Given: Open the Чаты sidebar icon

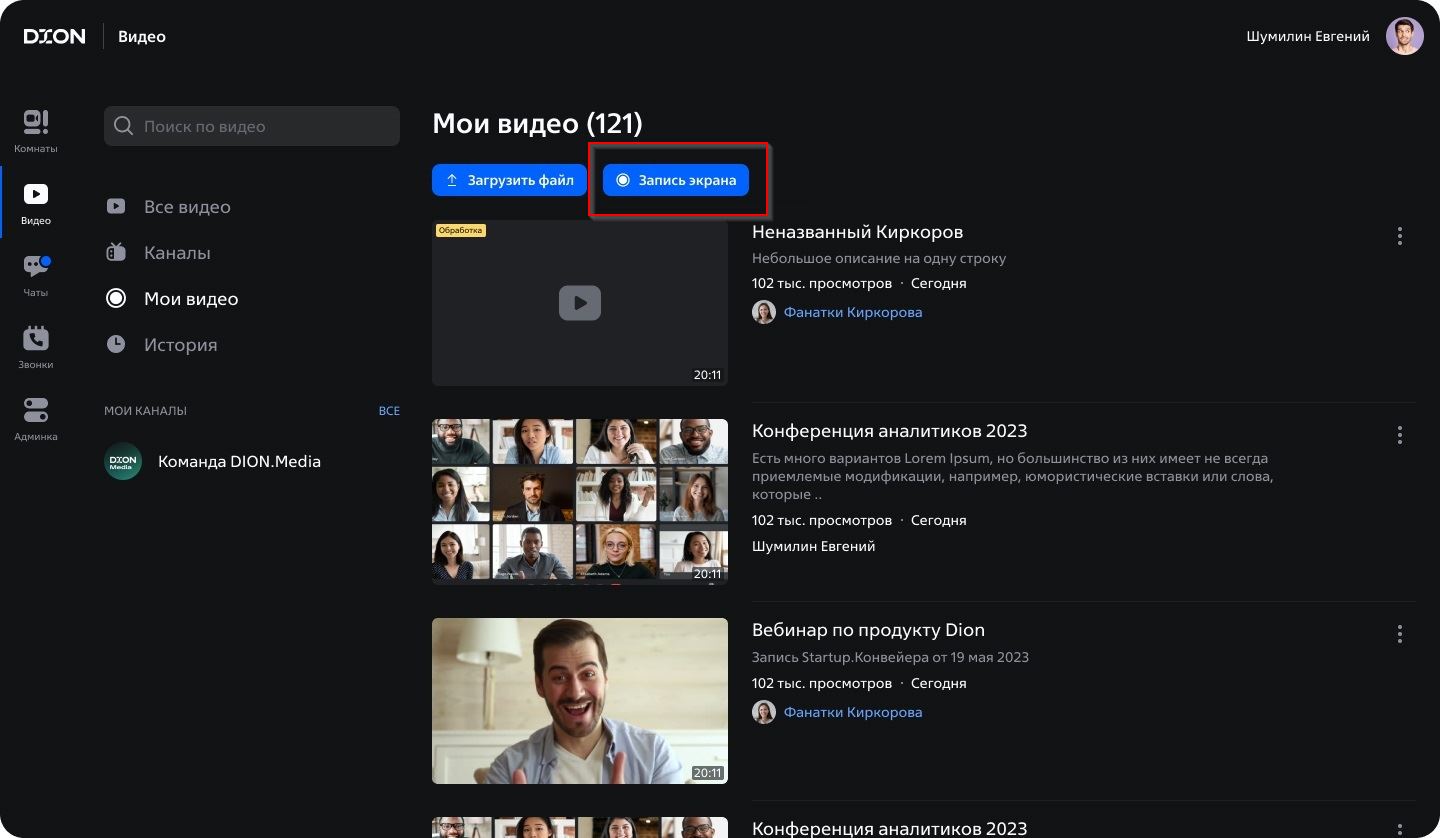Looking at the screenshot, I should [x=36, y=274].
